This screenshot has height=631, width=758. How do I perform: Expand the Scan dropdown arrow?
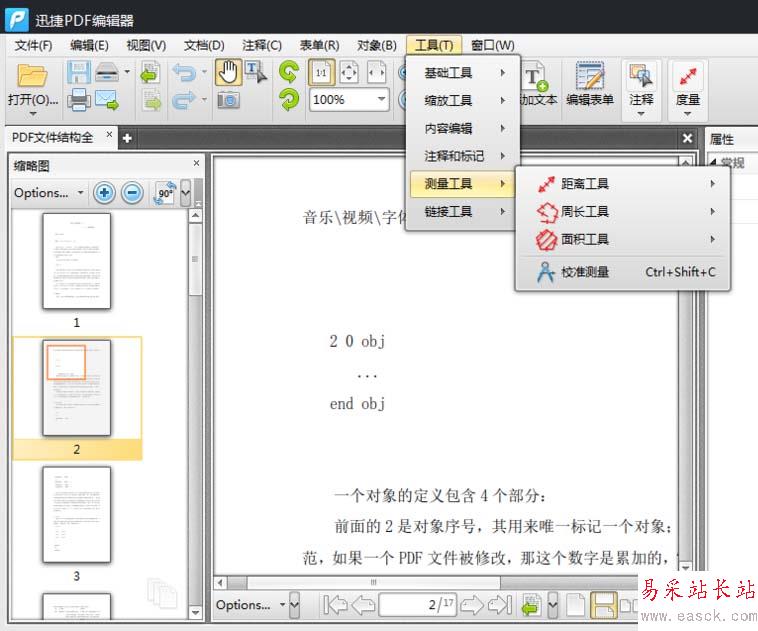[127, 72]
